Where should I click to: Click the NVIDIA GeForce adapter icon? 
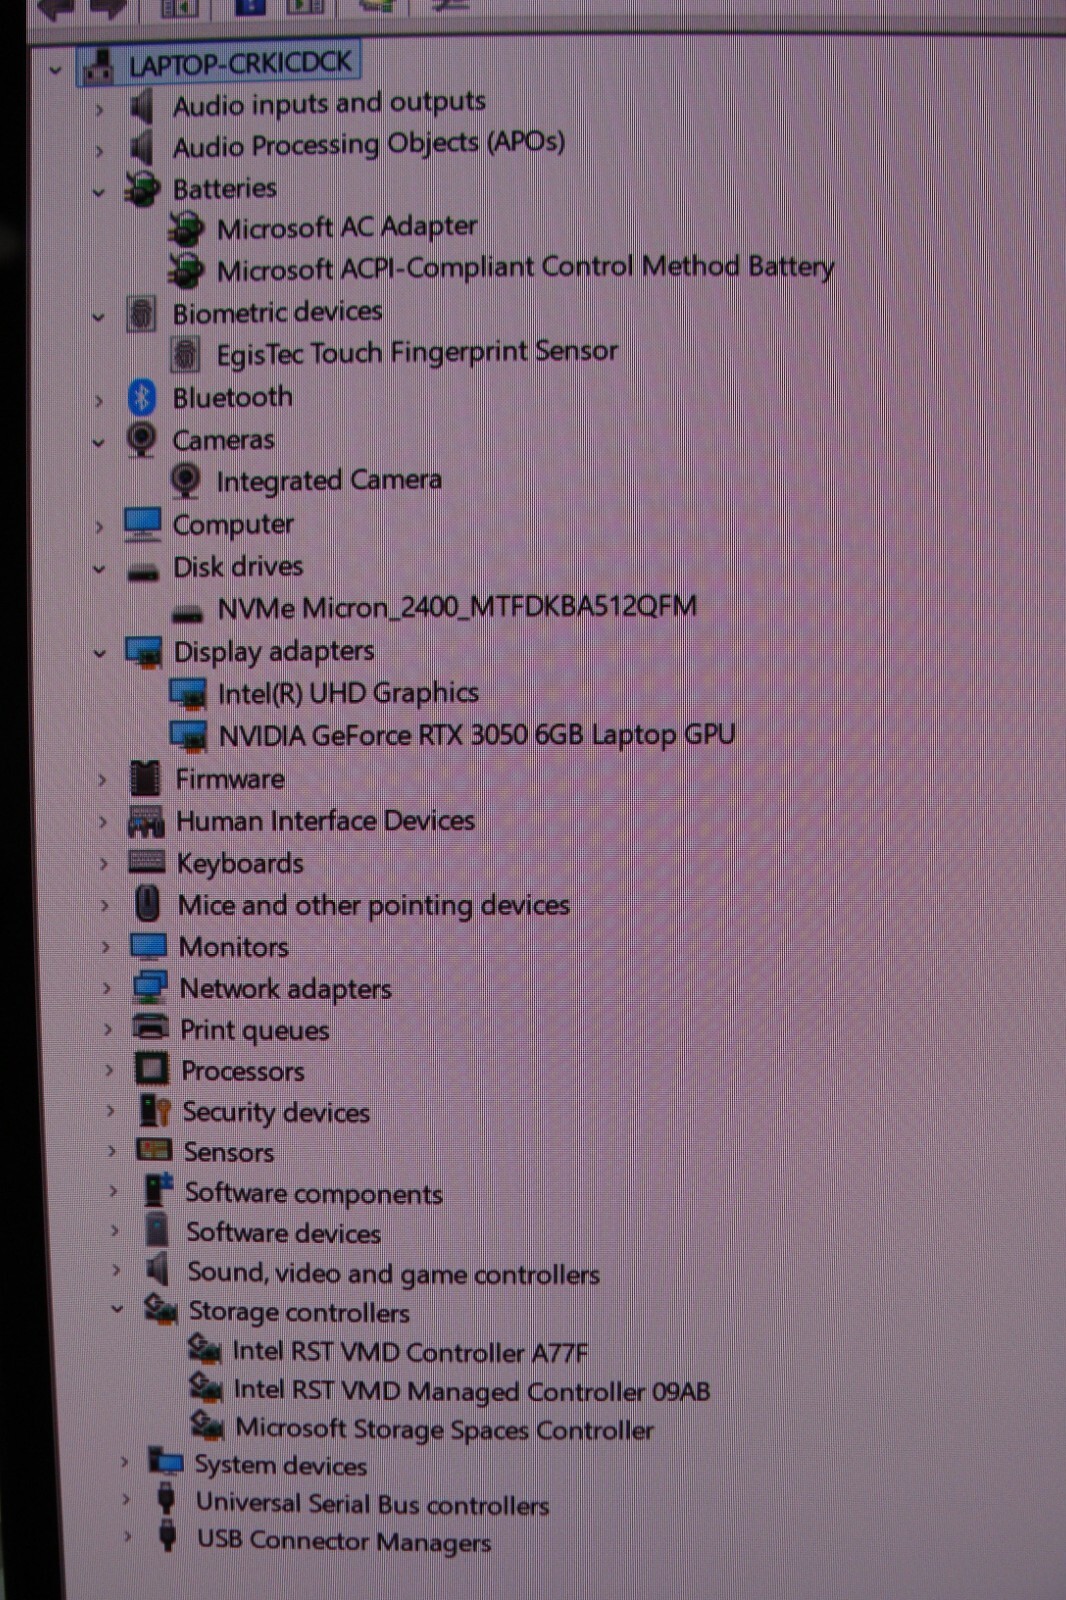pos(189,736)
